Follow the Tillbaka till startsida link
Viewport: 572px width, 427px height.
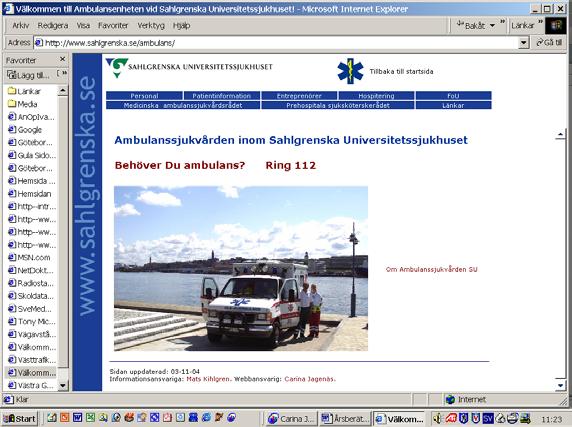point(401,71)
